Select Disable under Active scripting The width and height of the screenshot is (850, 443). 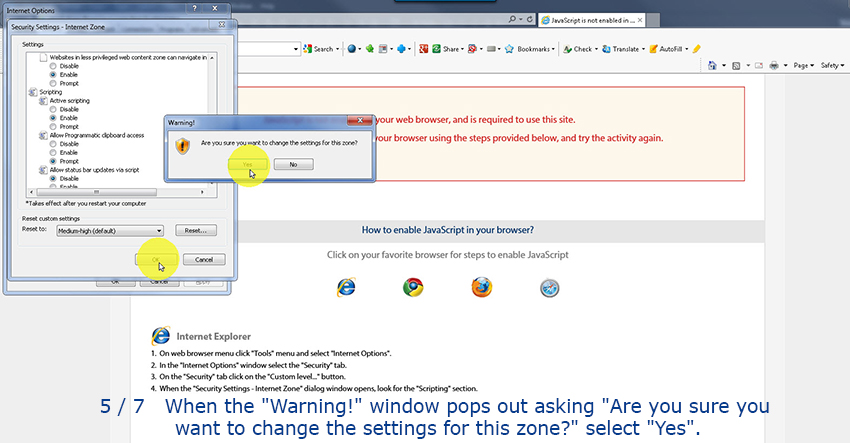click(x=53, y=110)
